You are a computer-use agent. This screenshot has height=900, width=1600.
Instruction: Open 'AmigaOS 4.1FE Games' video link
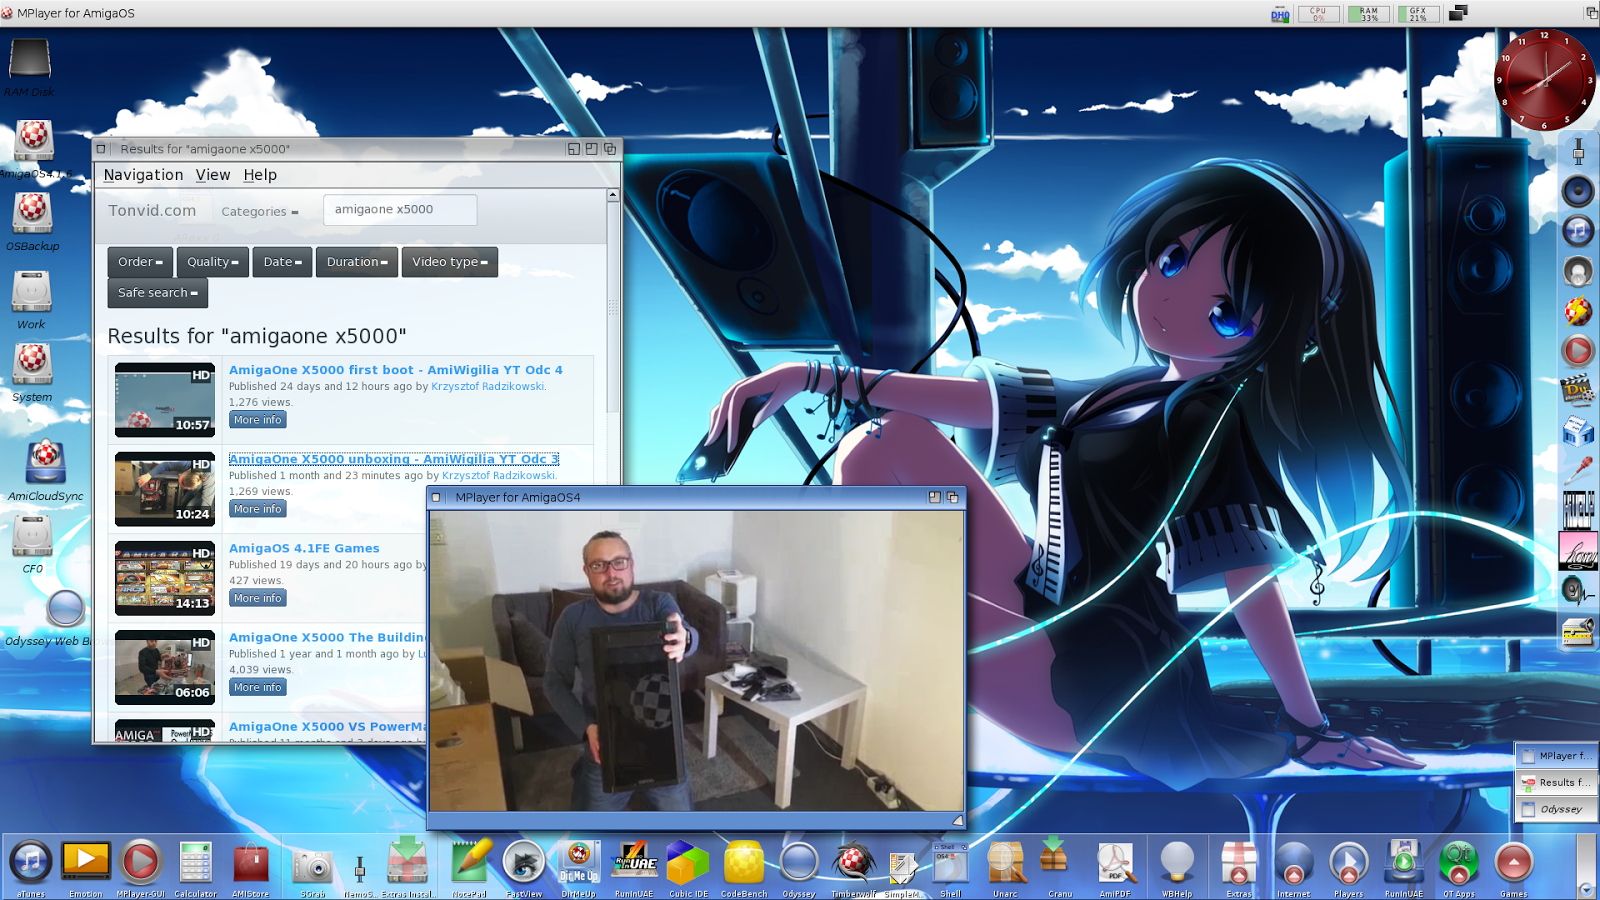point(304,548)
